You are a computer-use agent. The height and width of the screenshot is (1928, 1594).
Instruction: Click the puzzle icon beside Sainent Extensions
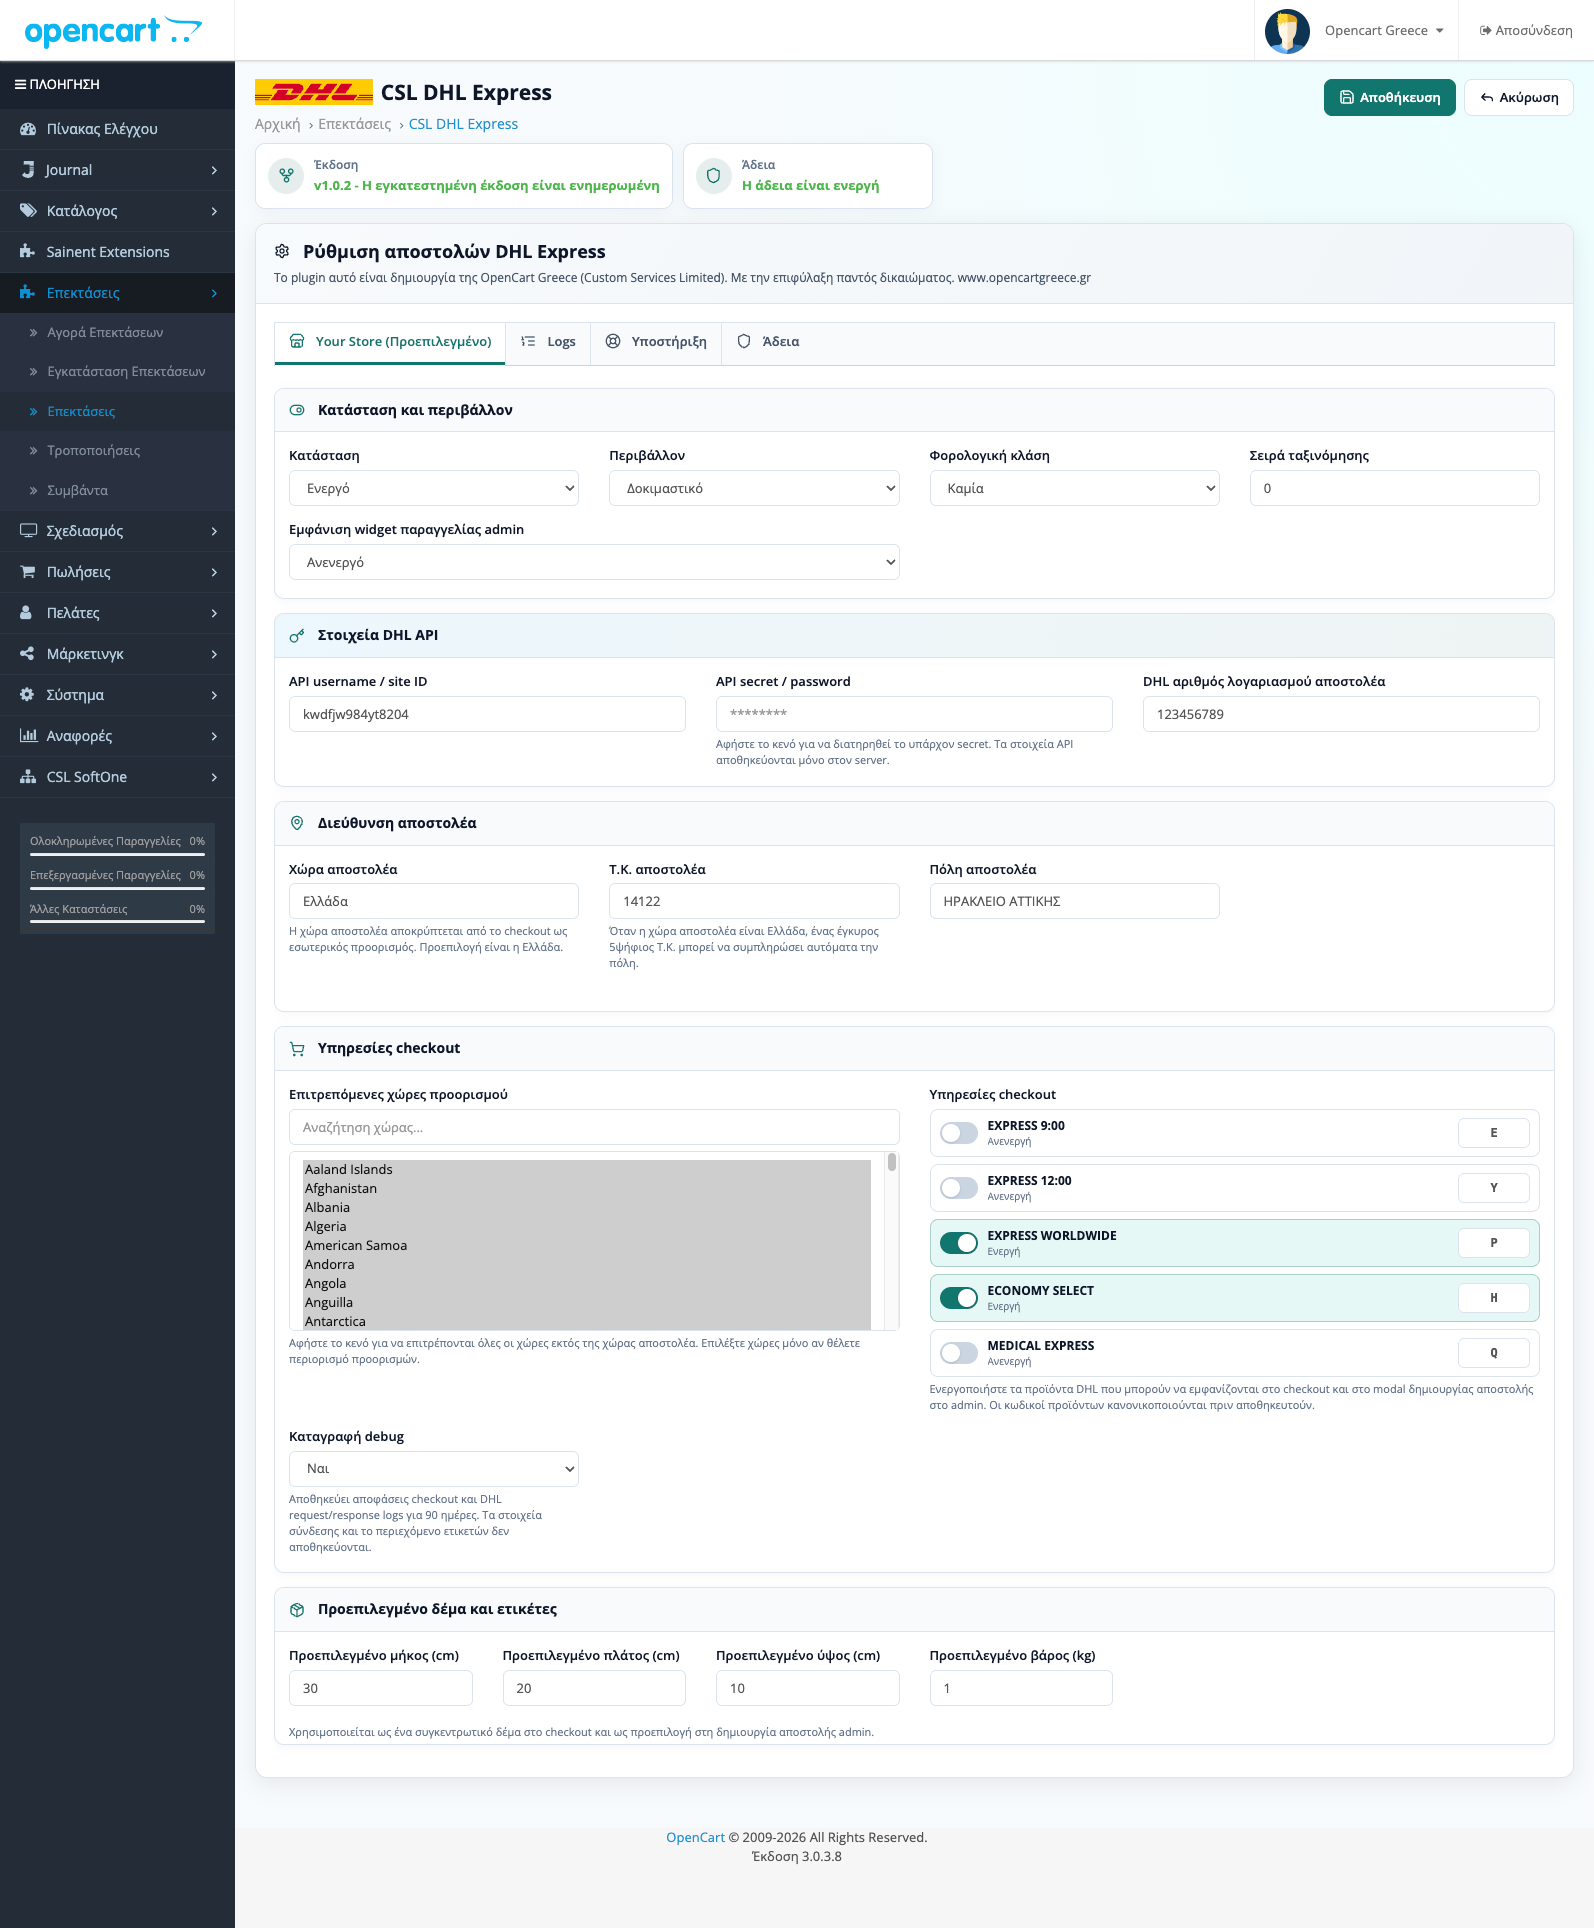pyautogui.click(x=28, y=252)
